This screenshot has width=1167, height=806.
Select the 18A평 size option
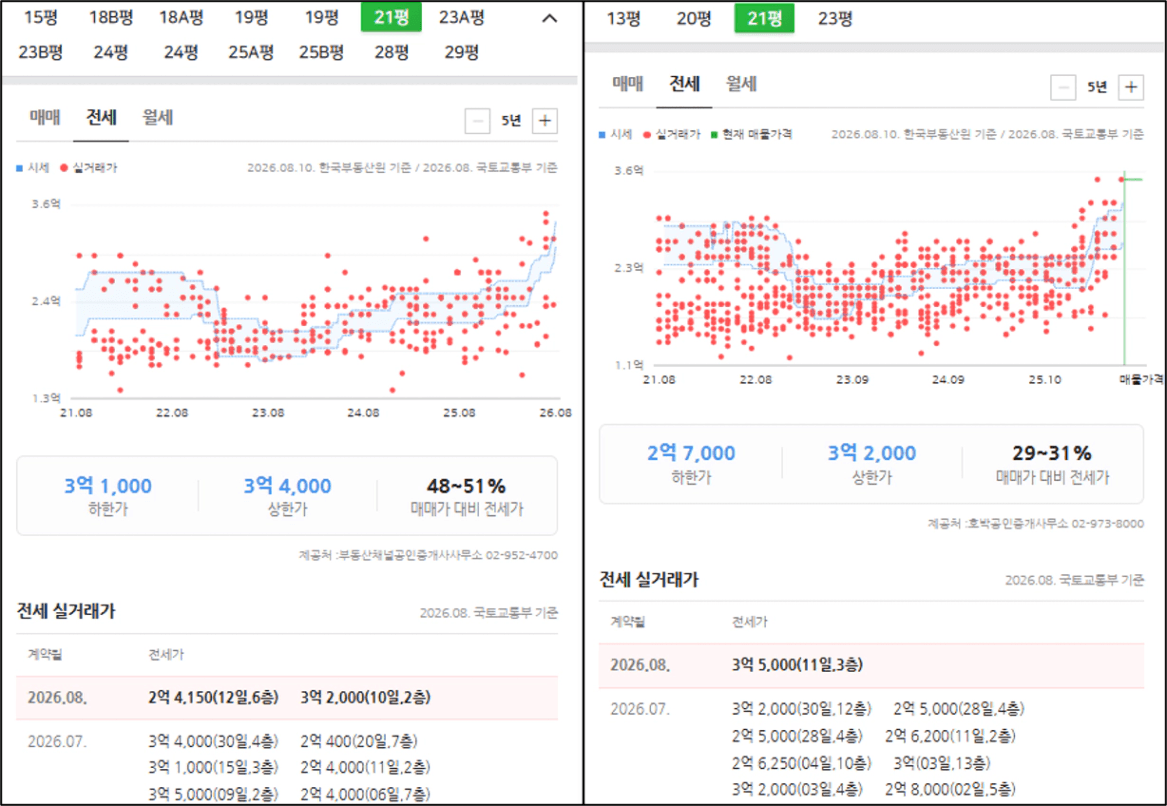pos(181,18)
